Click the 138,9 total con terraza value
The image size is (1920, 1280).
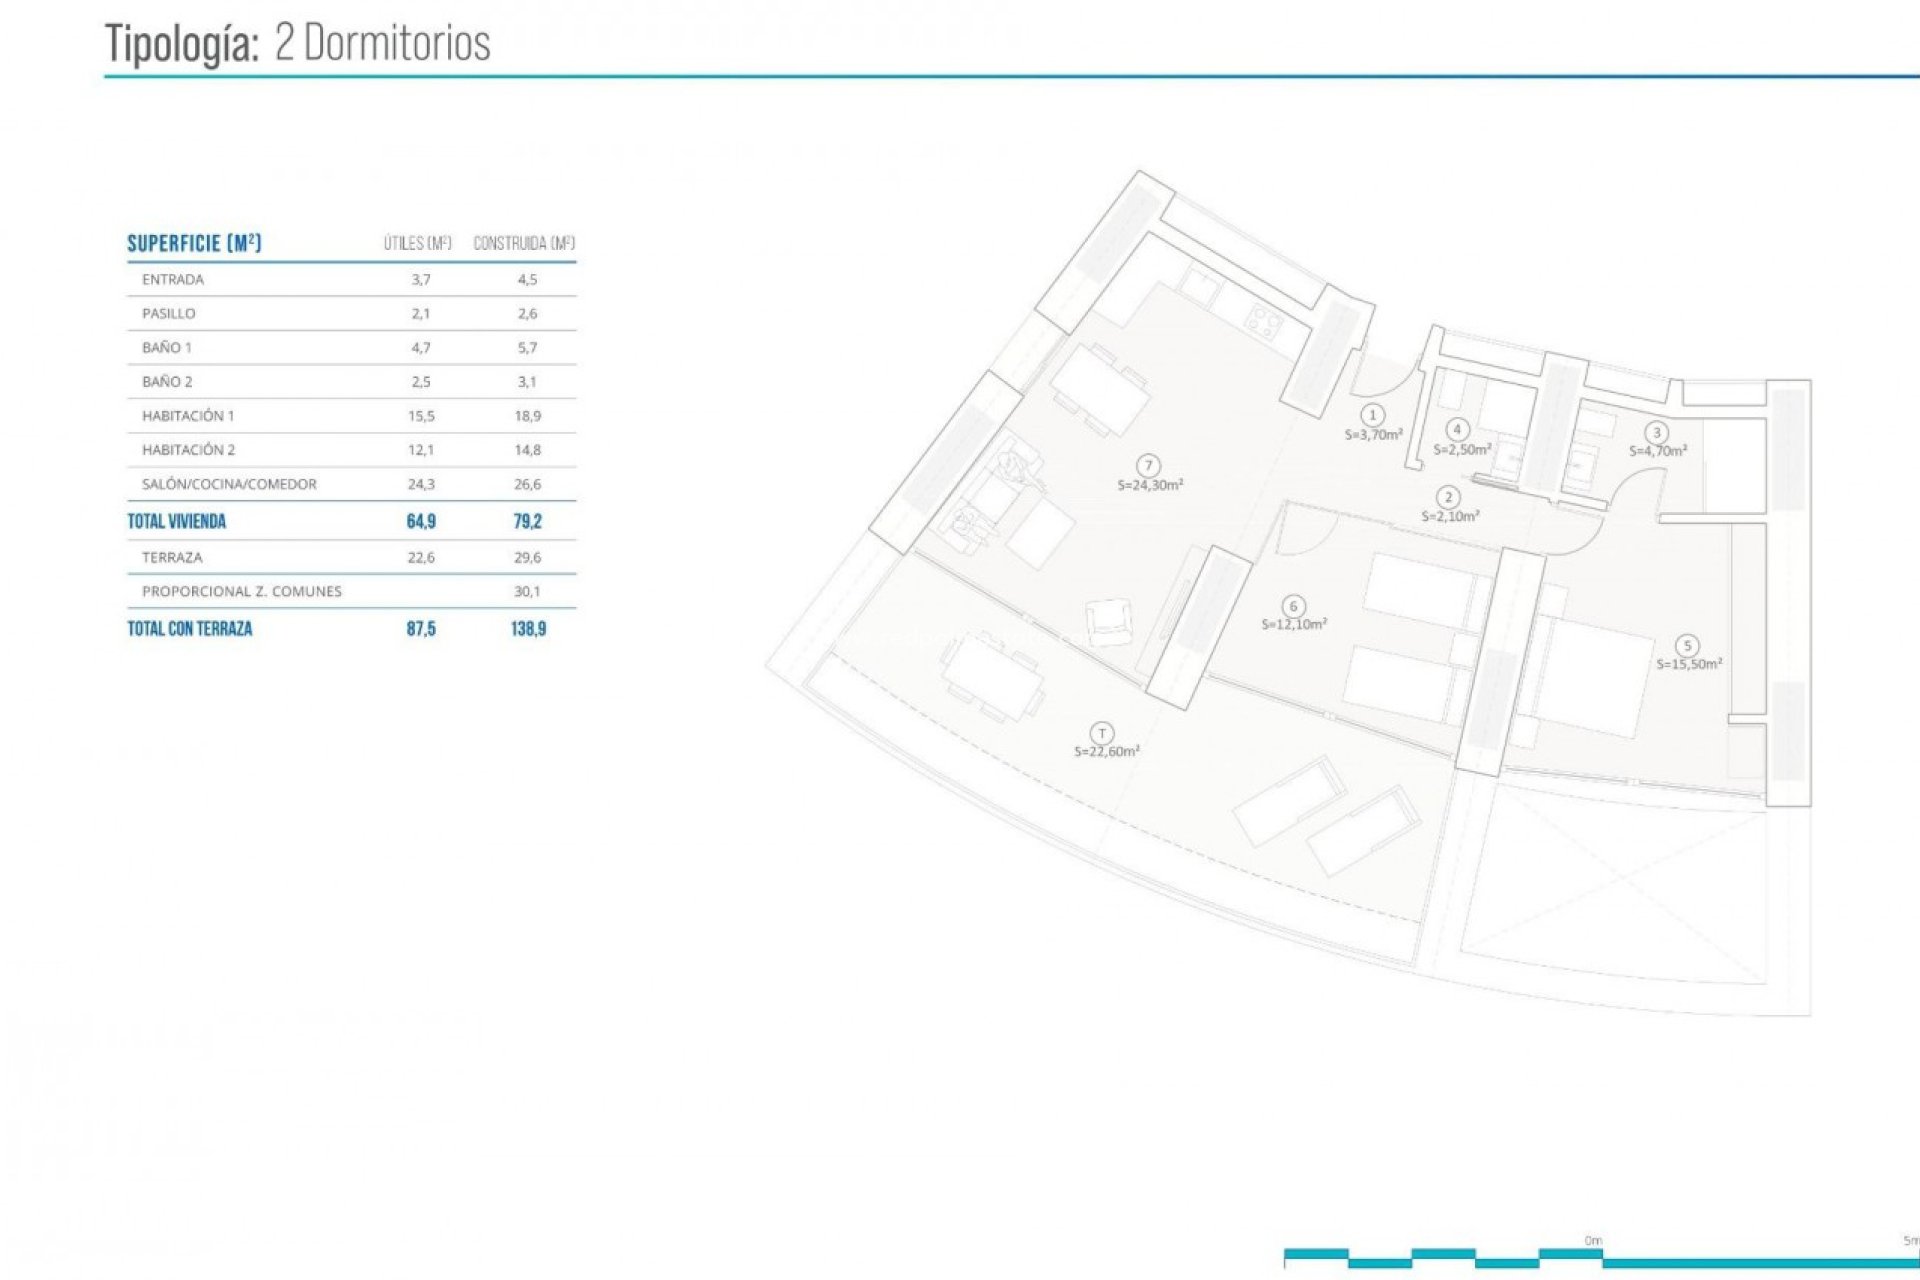pyautogui.click(x=528, y=629)
